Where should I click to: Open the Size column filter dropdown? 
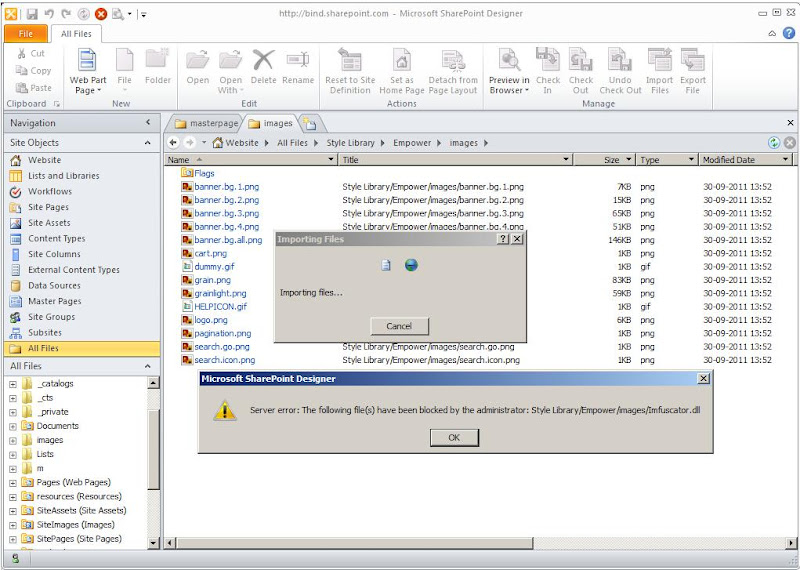[629, 160]
